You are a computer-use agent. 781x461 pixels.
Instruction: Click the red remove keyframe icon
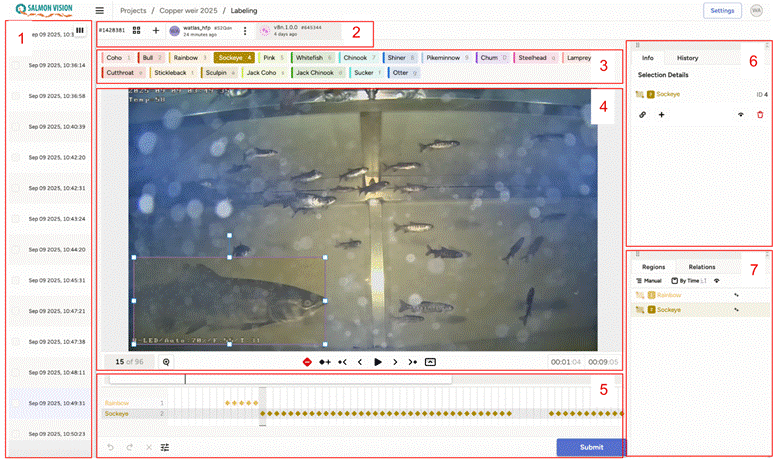coord(307,362)
